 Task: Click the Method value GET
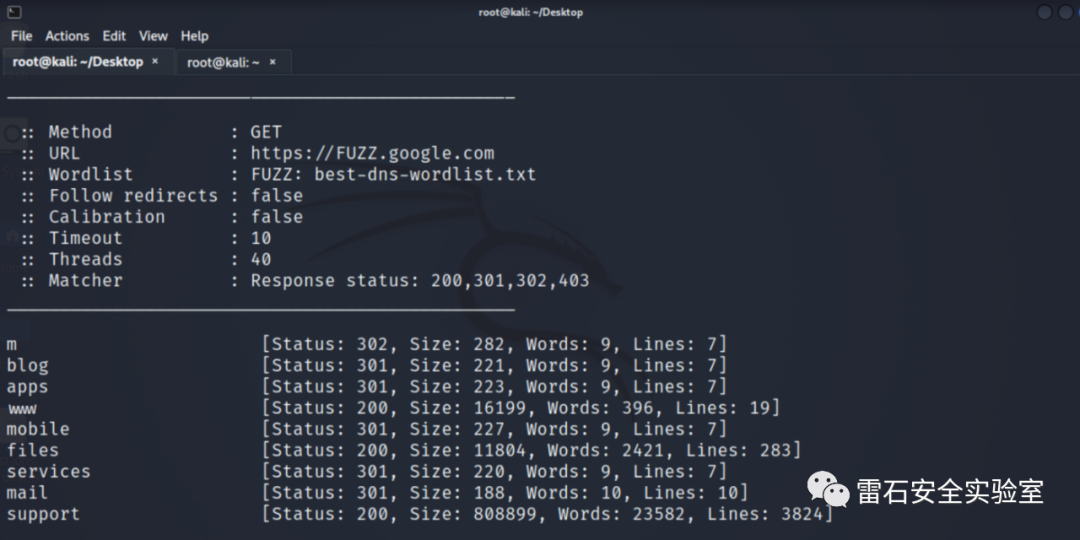[x=266, y=132]
